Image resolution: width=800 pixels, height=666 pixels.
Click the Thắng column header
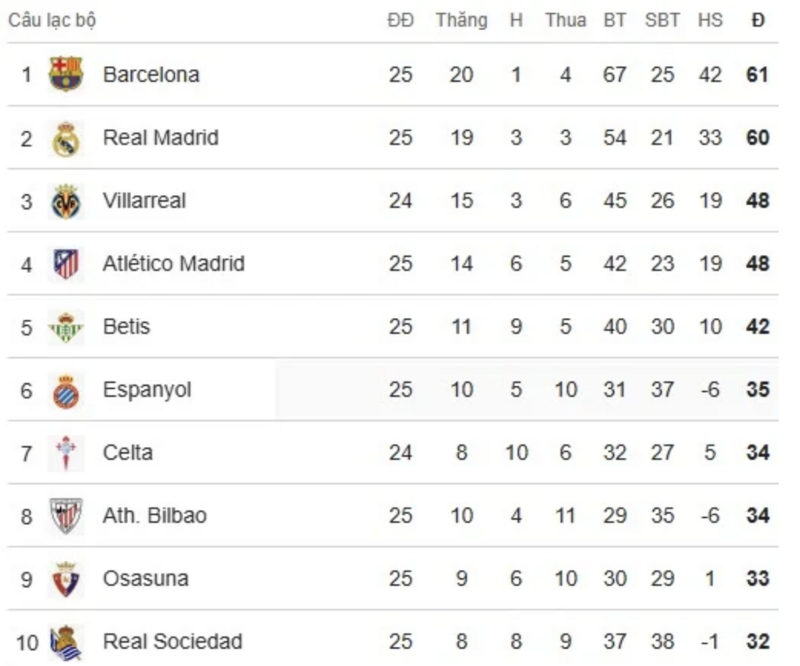[x=461, y=20]
